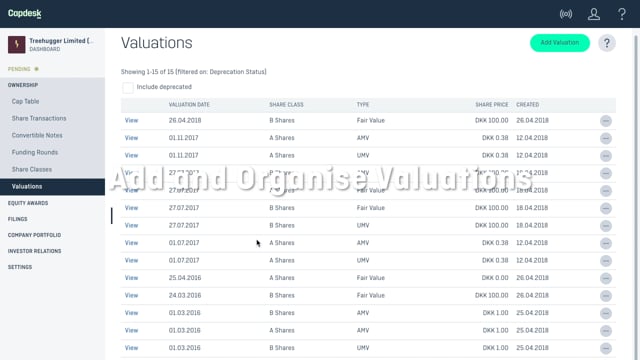640x360 pixels.
Task: Open row menu for 01.03.2016 A Shares AMV
Action: click(x=606, y=331)
